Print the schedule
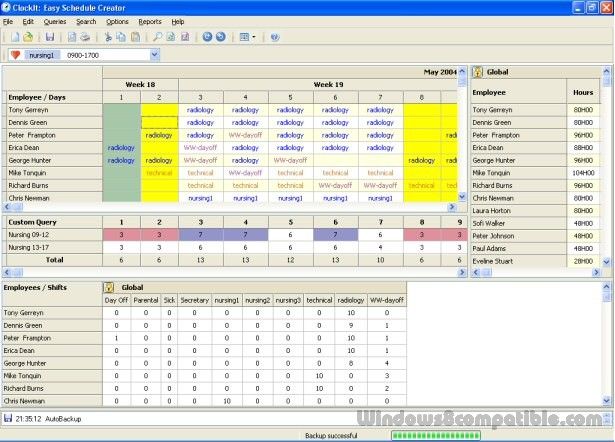 pyautogui.click(x=85, y=37)
